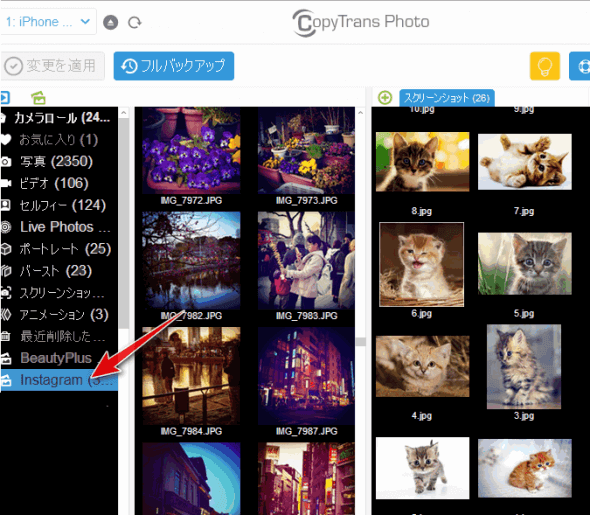This screenshot has height=515, width=590.
Task: Select kitten thumbnail 3.jpg
Action: [524, 367]
